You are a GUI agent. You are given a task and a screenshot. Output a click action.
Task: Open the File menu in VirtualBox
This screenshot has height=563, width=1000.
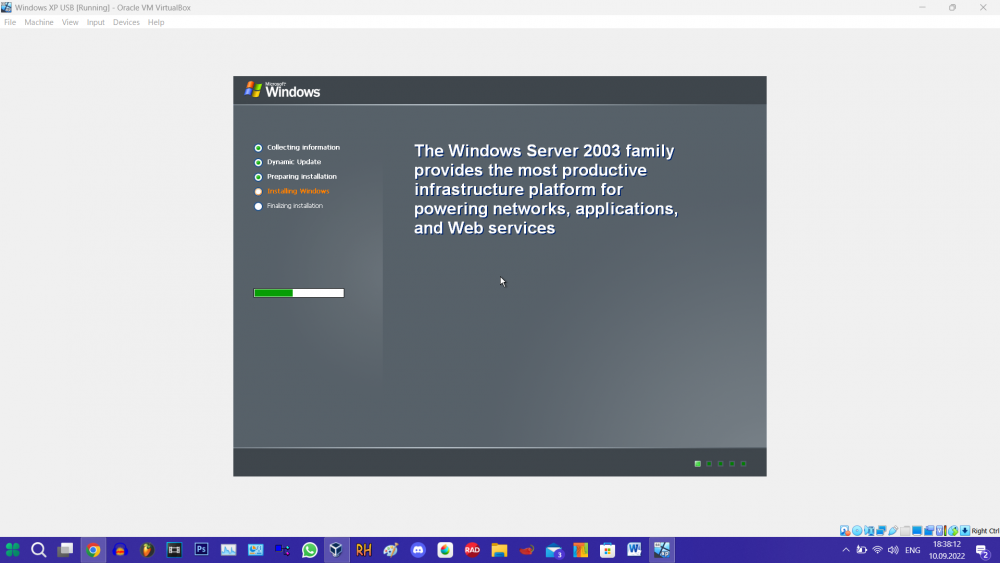click(x=10, y=22)
